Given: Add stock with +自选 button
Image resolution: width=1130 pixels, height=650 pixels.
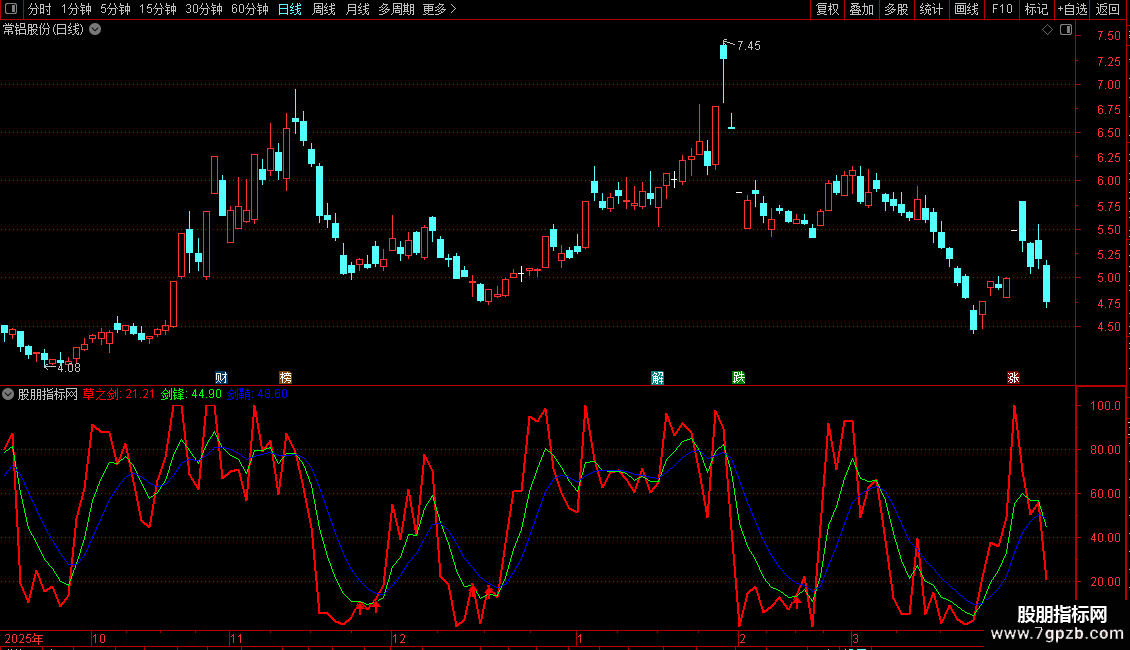Looking at the screenshot, I should [x=1072, y=9].
